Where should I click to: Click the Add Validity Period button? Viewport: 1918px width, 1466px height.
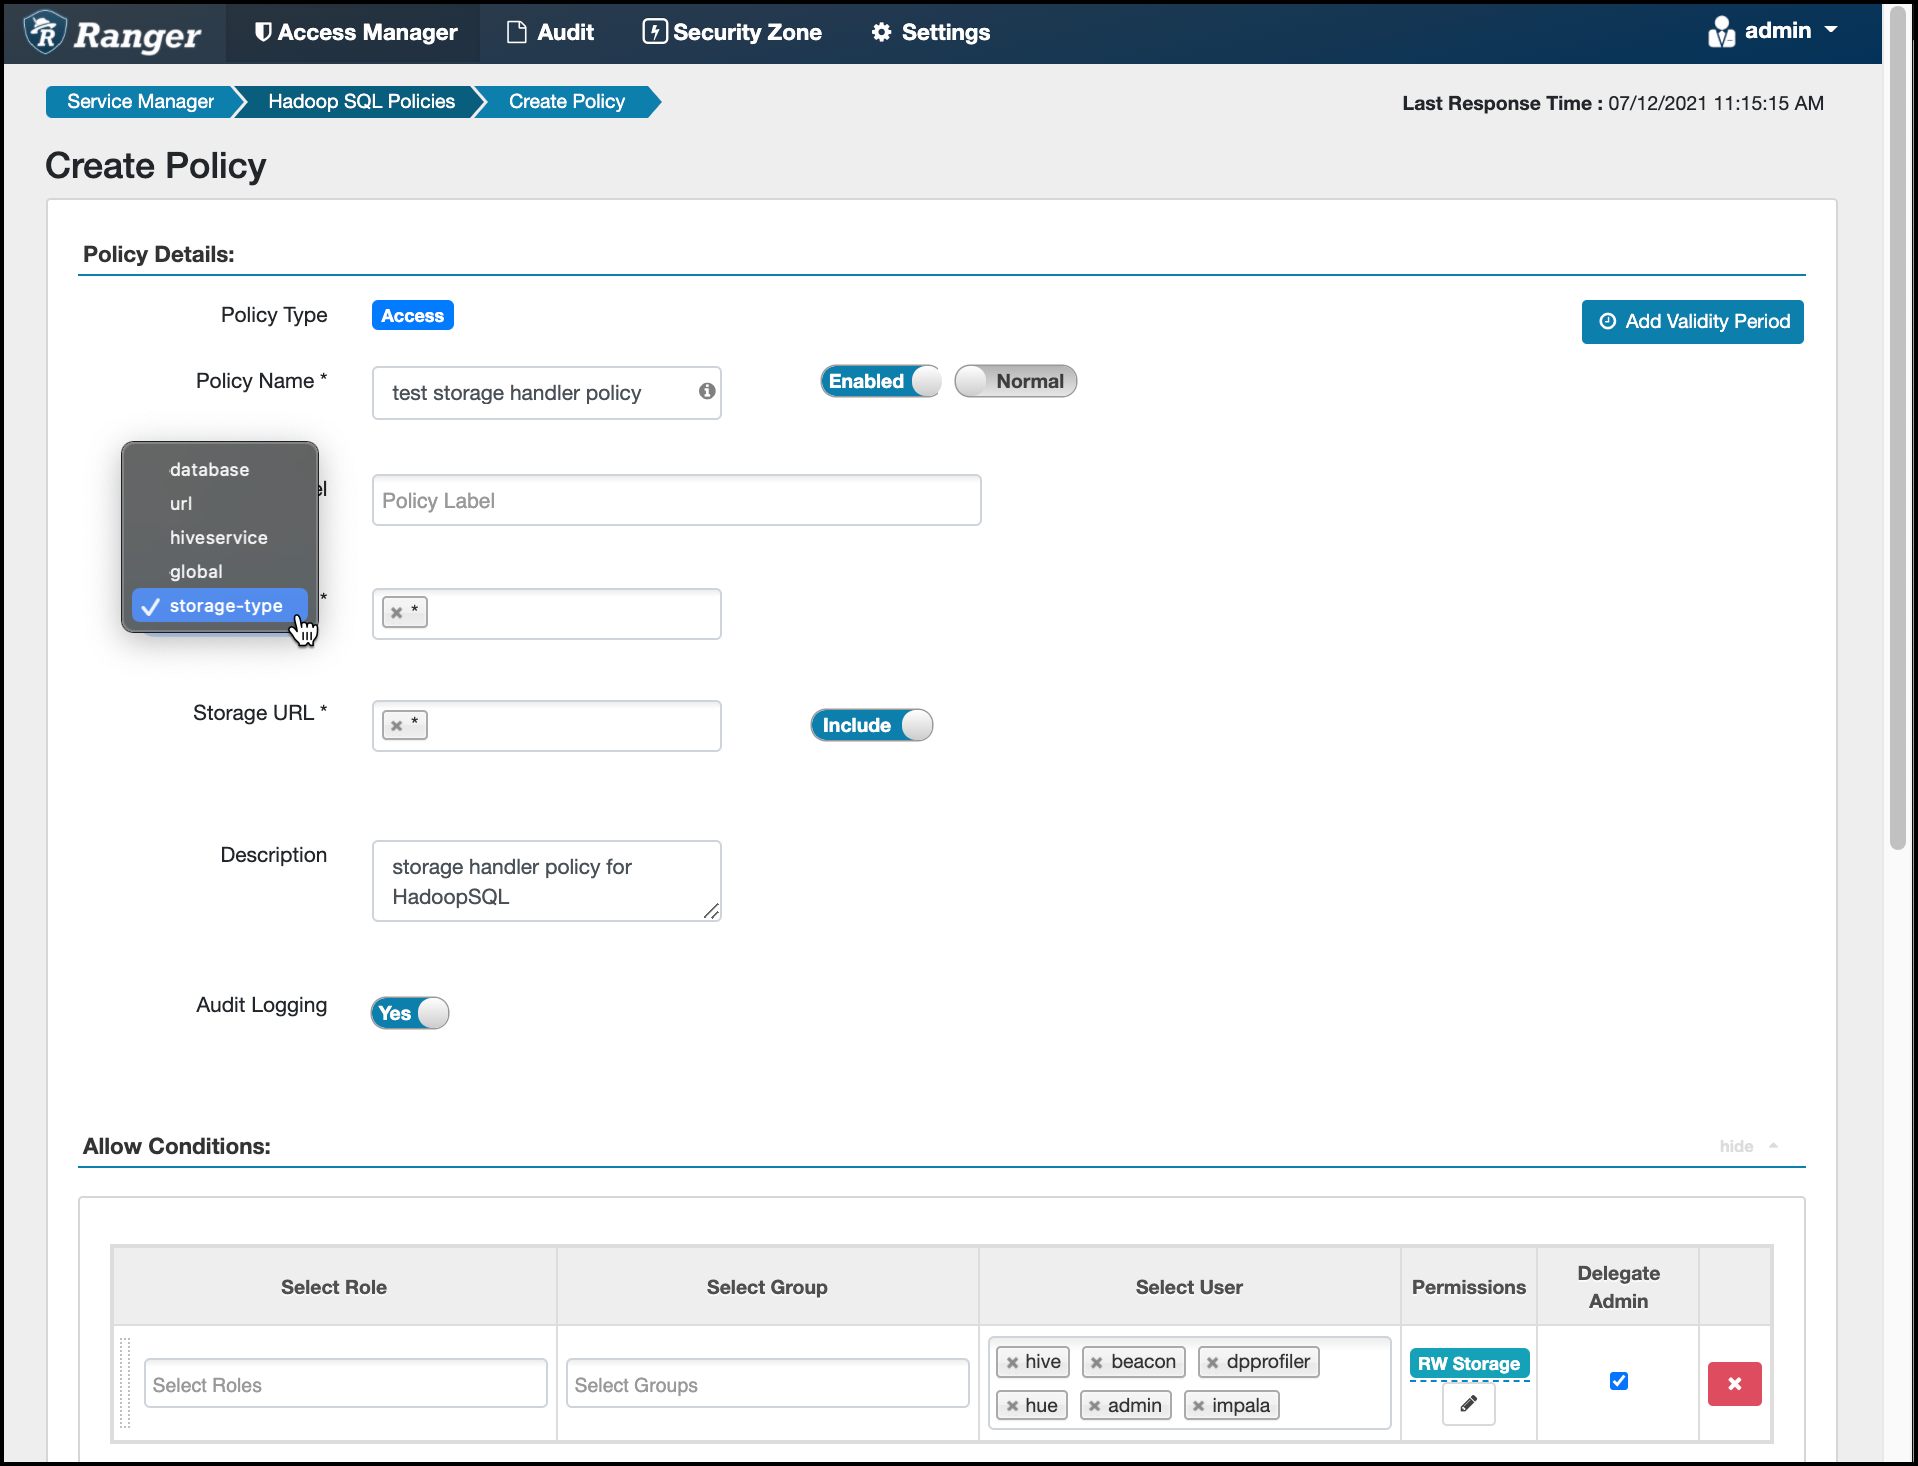click(1692, 322)
